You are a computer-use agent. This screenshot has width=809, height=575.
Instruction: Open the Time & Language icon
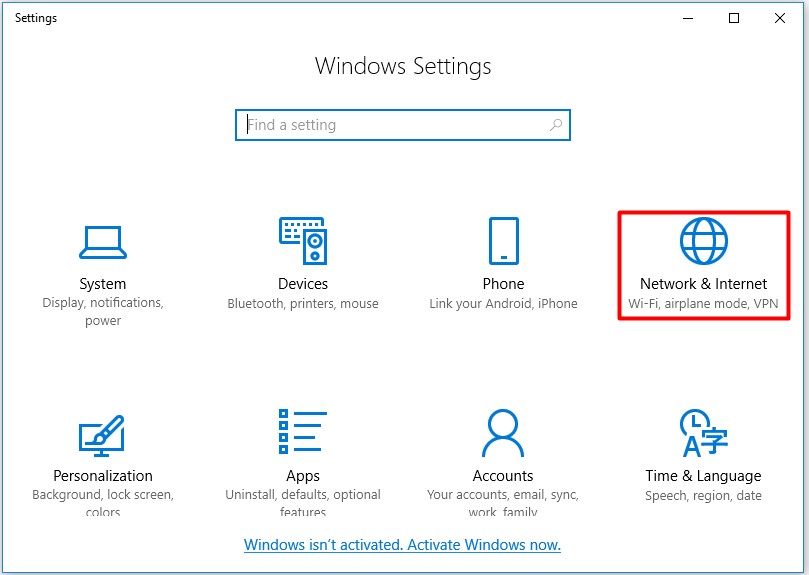tap(704, 433)
